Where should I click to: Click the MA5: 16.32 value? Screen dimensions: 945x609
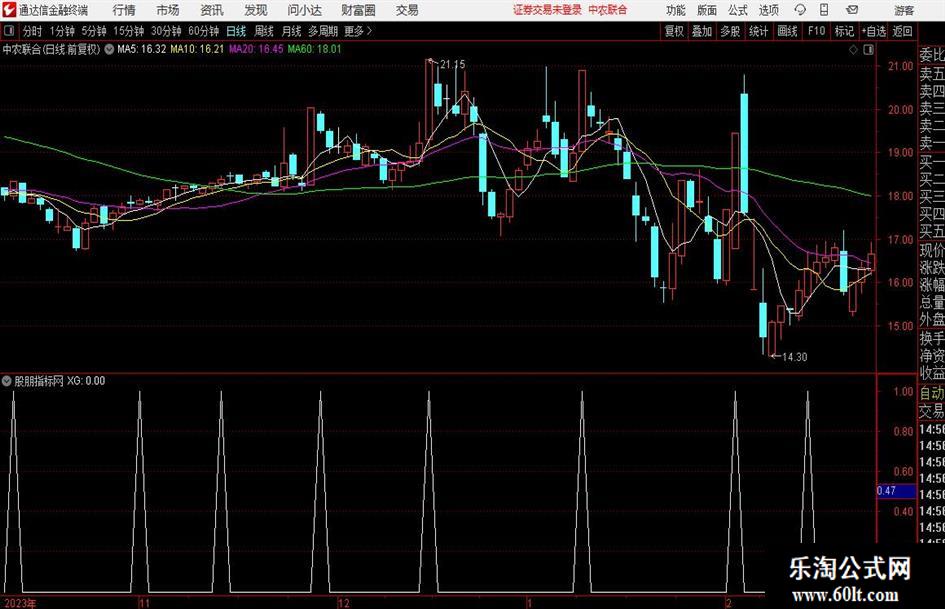coord(142,49)
